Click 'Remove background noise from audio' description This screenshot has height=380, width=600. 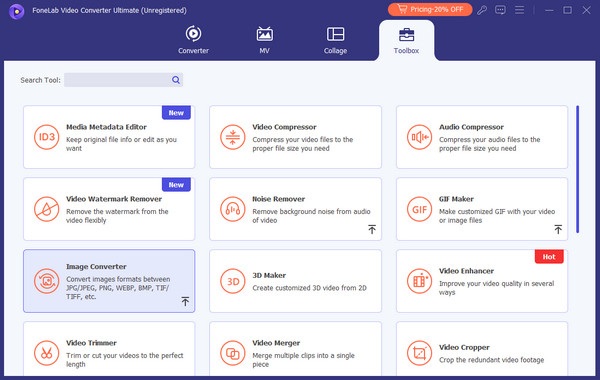(x=311, y=216)
